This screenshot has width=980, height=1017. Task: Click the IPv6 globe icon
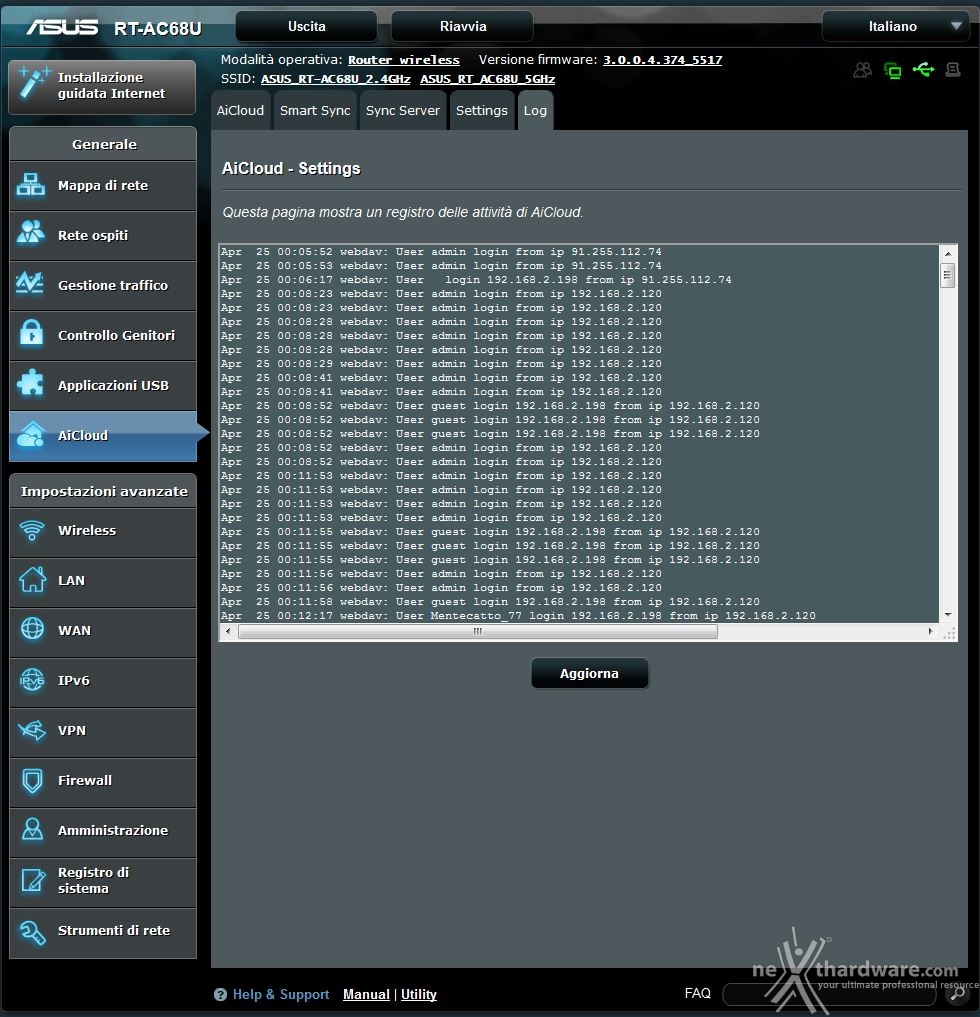pyautogui.click(x=32, y=680)
